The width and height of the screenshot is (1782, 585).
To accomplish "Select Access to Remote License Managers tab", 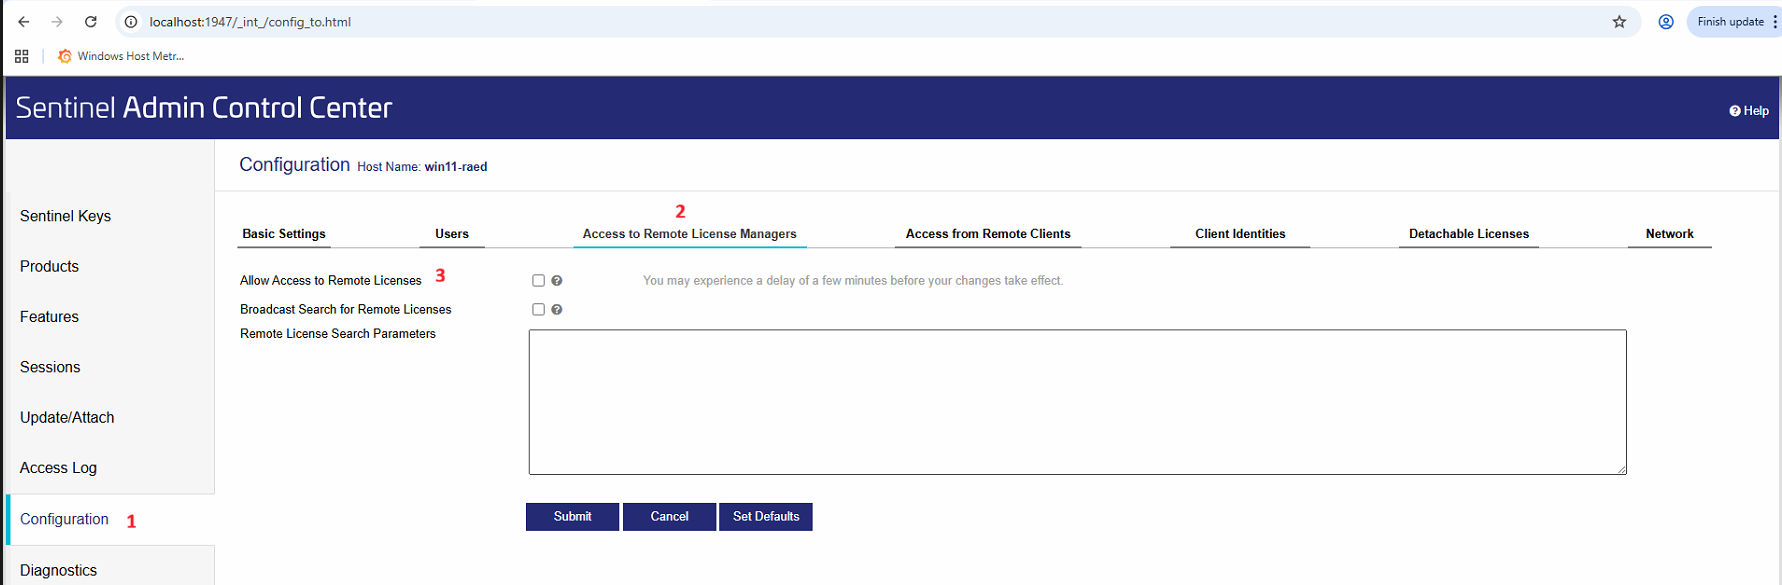I will [x=690, y=234].
